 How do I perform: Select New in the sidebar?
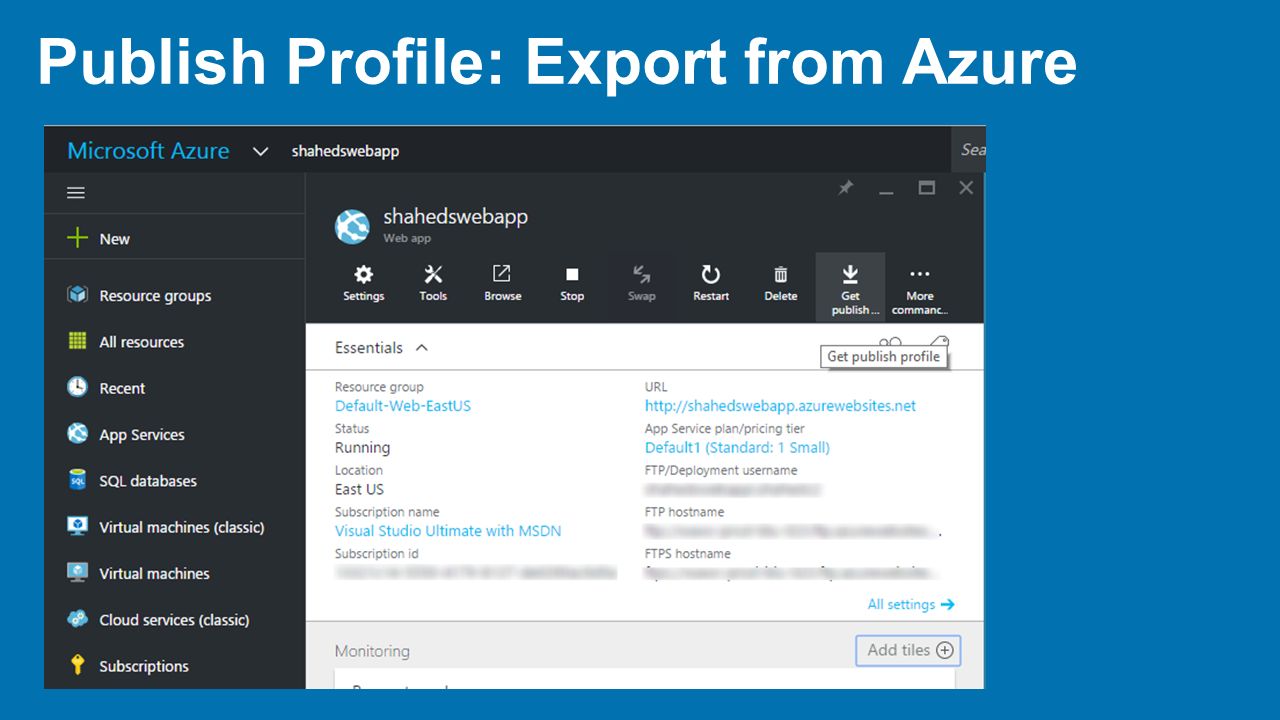coord(115,239)
